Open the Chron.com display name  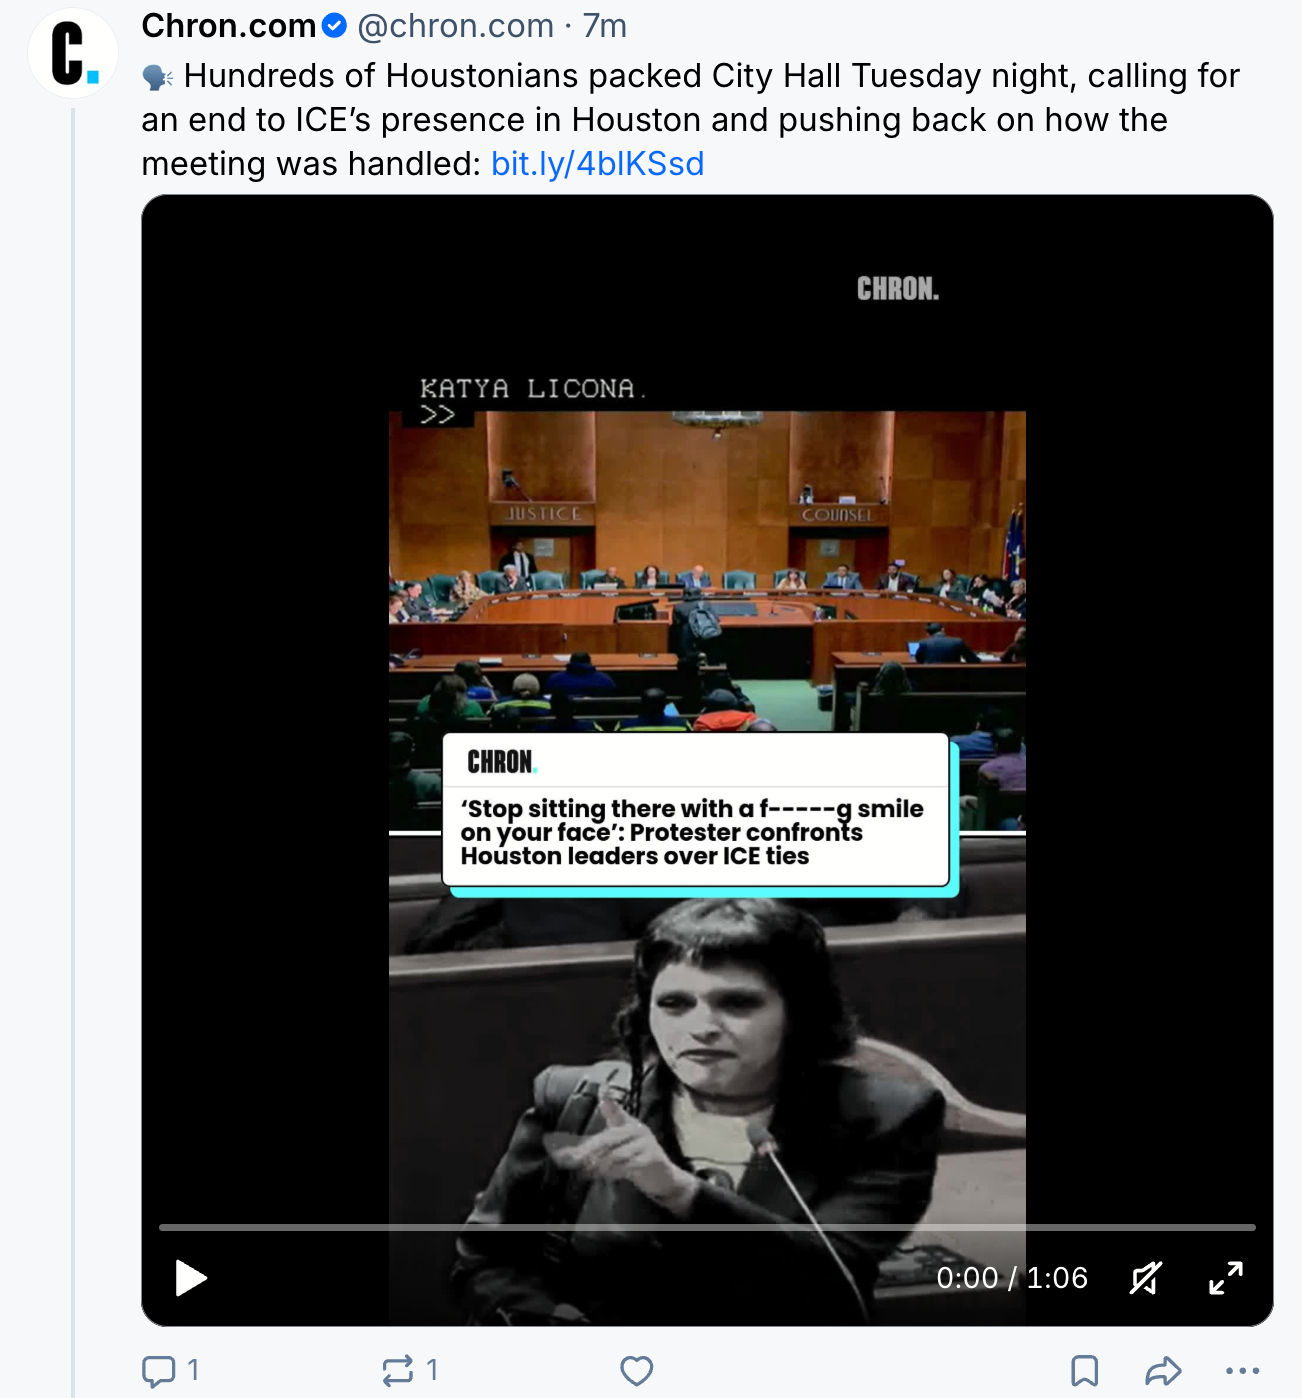[x=229, y=26]
